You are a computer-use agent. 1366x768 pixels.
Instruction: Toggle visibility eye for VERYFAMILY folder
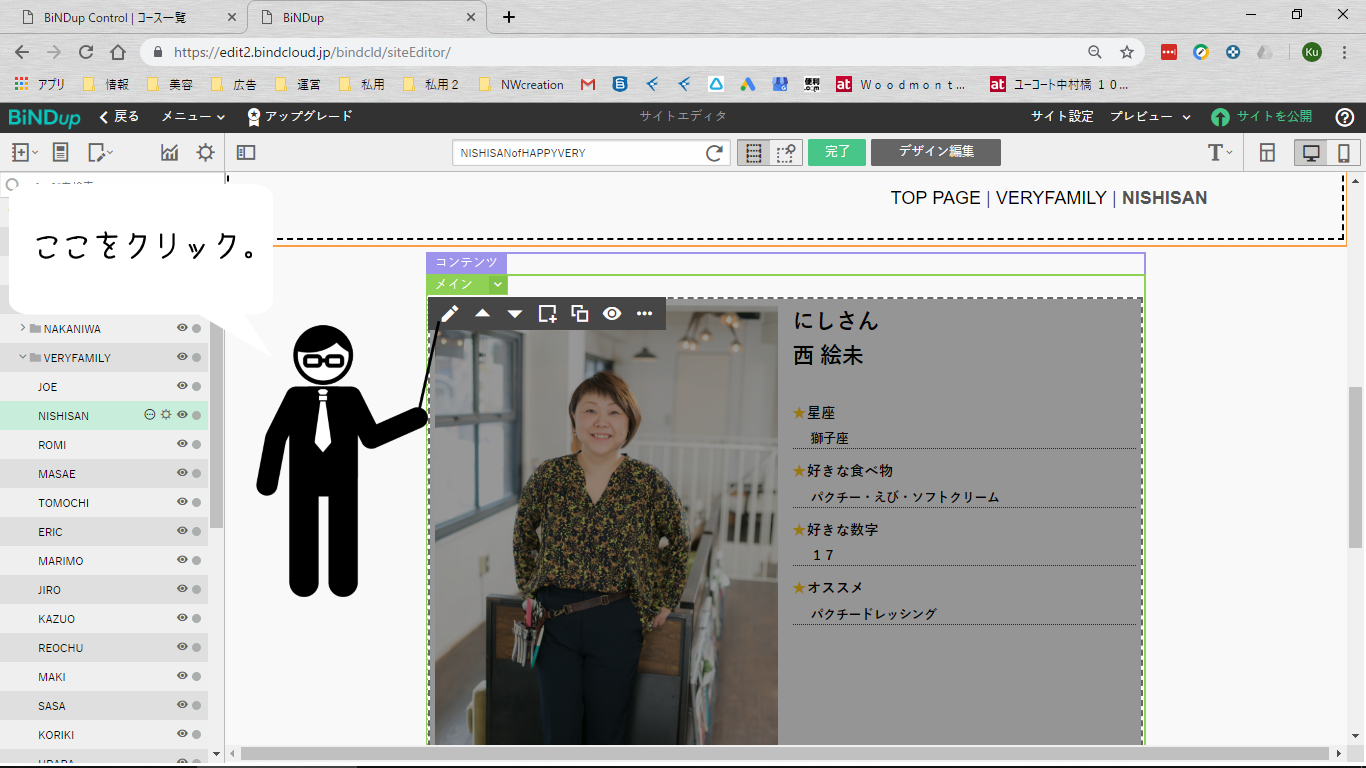(183, 357)
